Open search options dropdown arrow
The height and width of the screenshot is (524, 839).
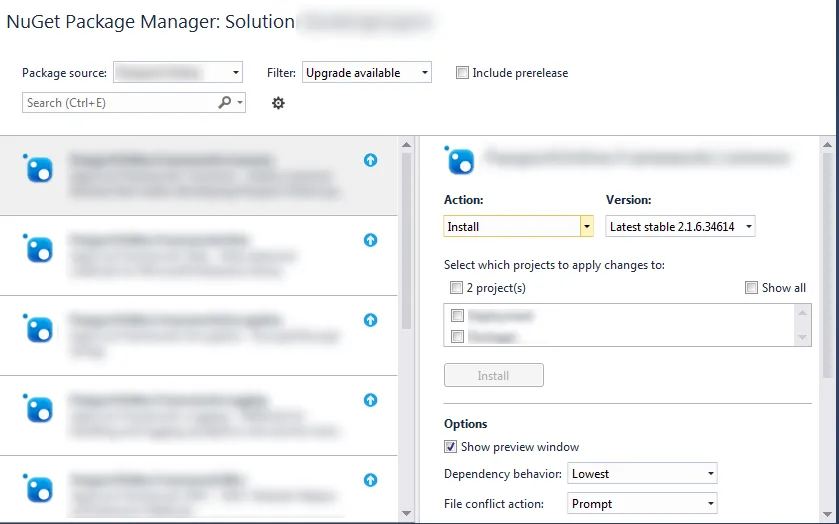coord(240,102)
